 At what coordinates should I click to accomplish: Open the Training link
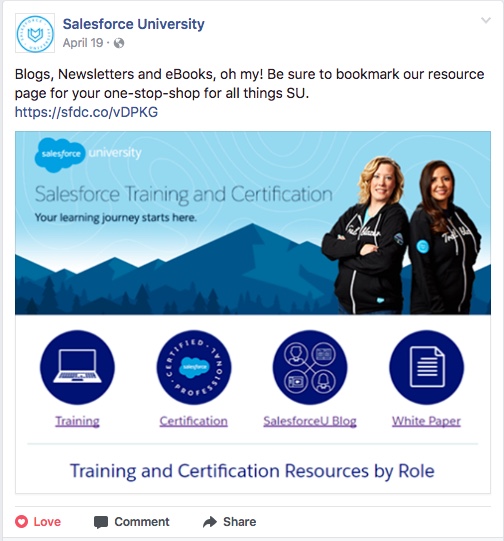(x=77, y=421)
